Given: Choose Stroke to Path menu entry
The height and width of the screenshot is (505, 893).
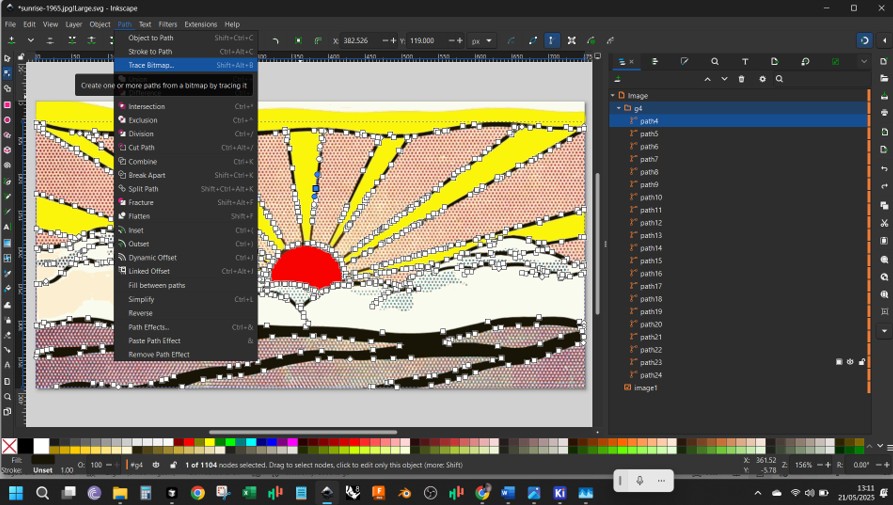Looking at the screenshot, I should pos(186,51).
